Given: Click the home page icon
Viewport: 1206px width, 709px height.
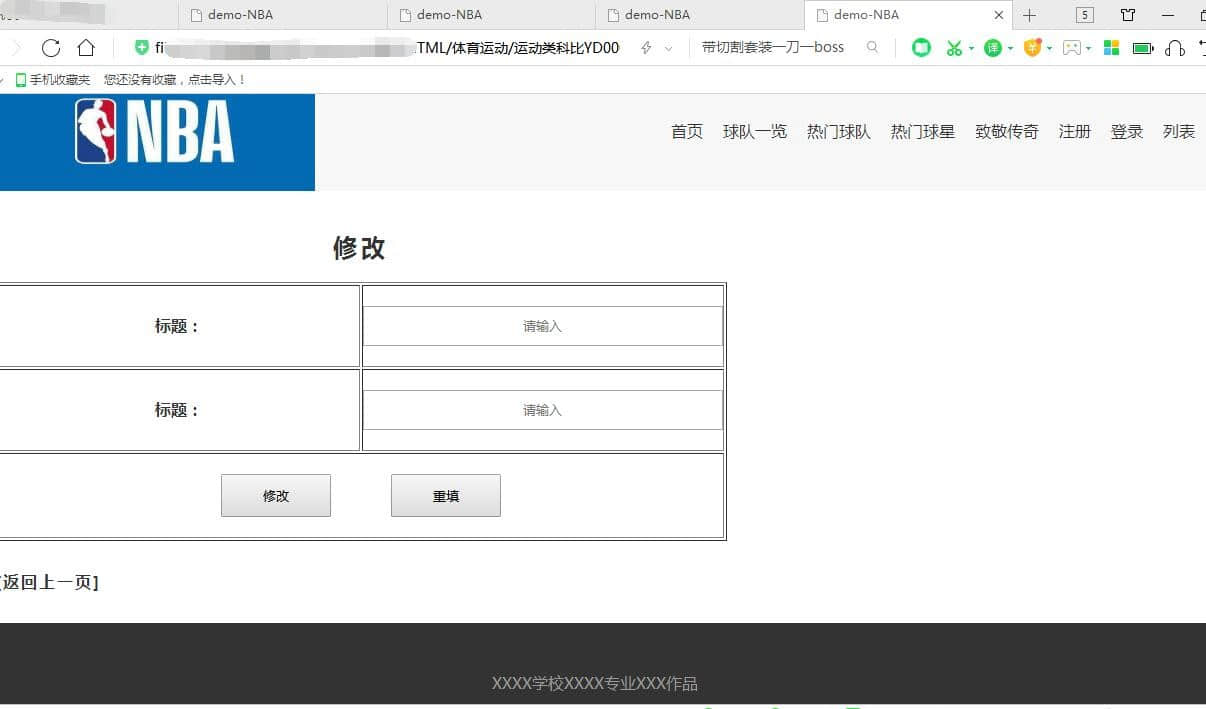Looking at the screenshot, I should tap(86, 48).
